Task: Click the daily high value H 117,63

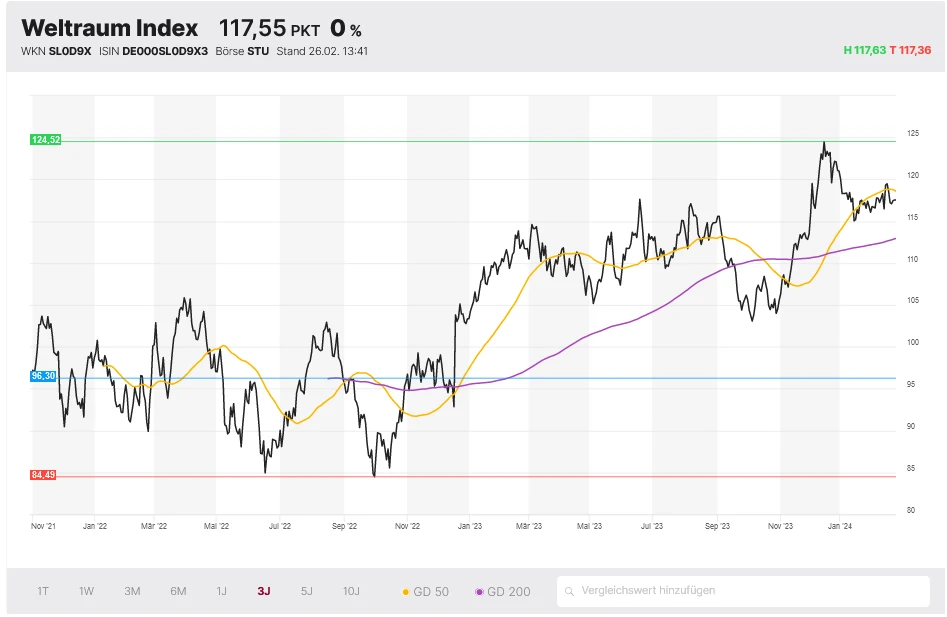Action: click(862, 50)
